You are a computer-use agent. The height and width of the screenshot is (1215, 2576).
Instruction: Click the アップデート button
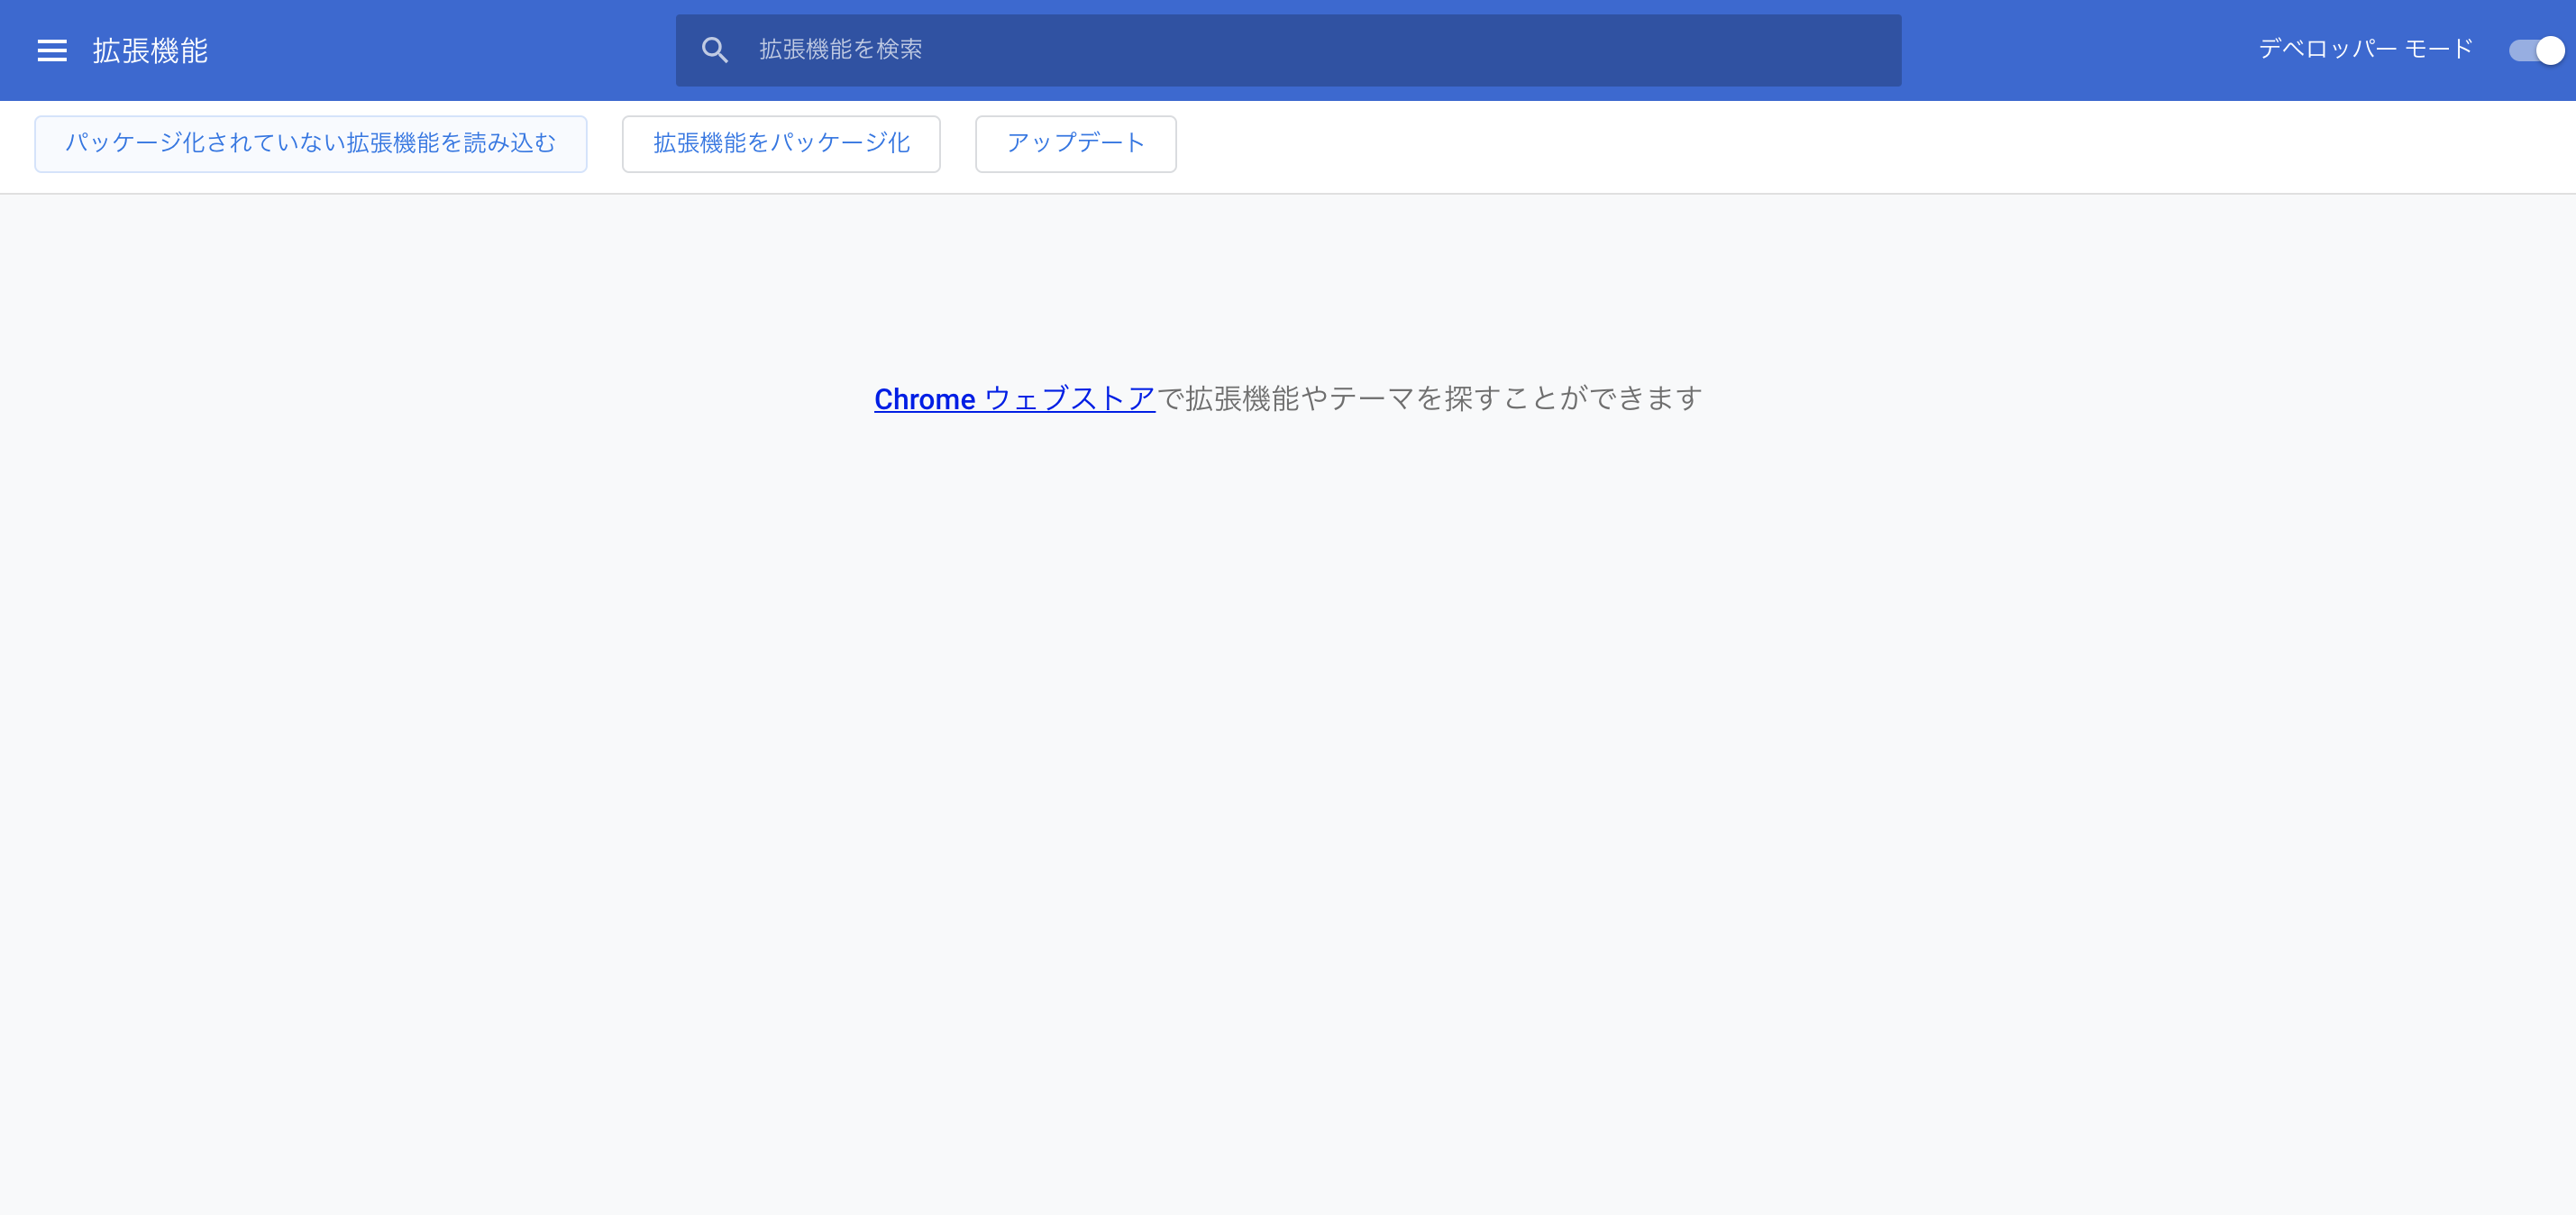pos(1075,144)
